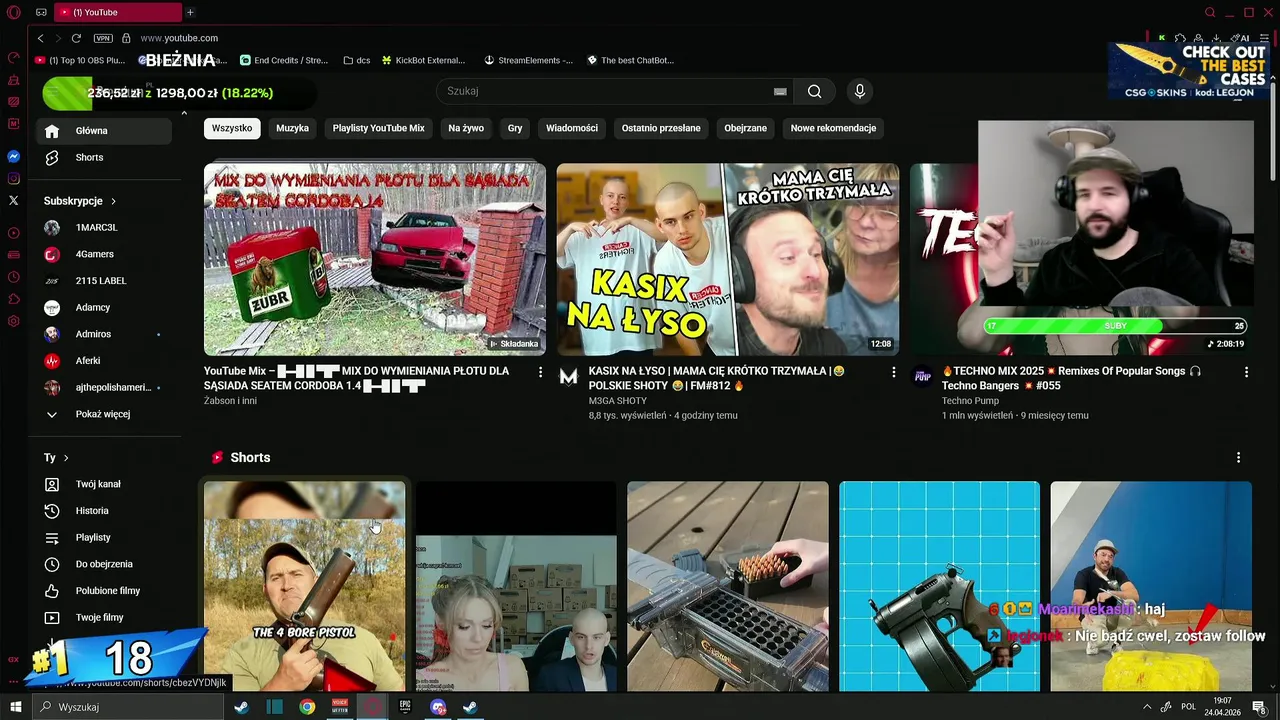Expand the Subskrypcje section chevron

click(x=113, y=201)
